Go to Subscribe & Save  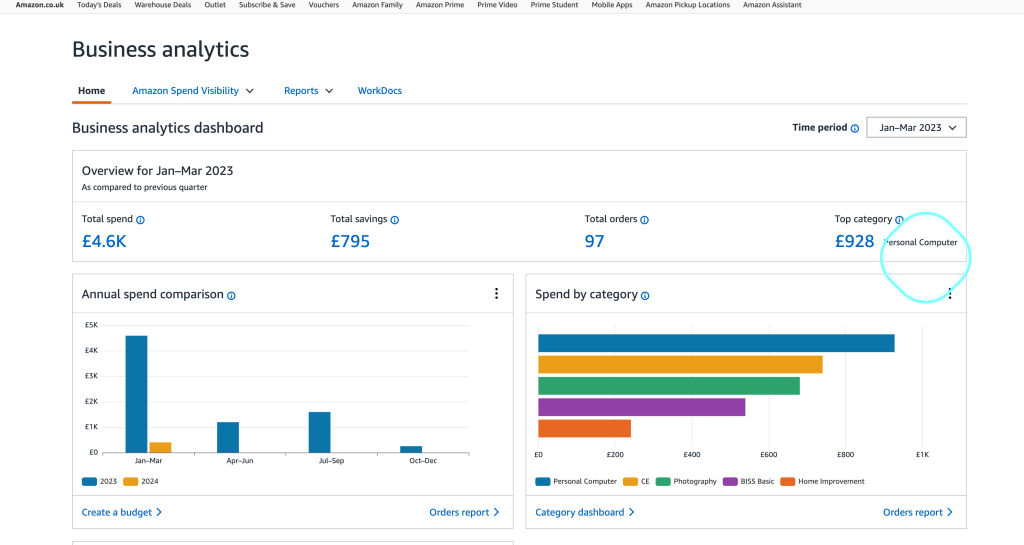coord(267,5)
